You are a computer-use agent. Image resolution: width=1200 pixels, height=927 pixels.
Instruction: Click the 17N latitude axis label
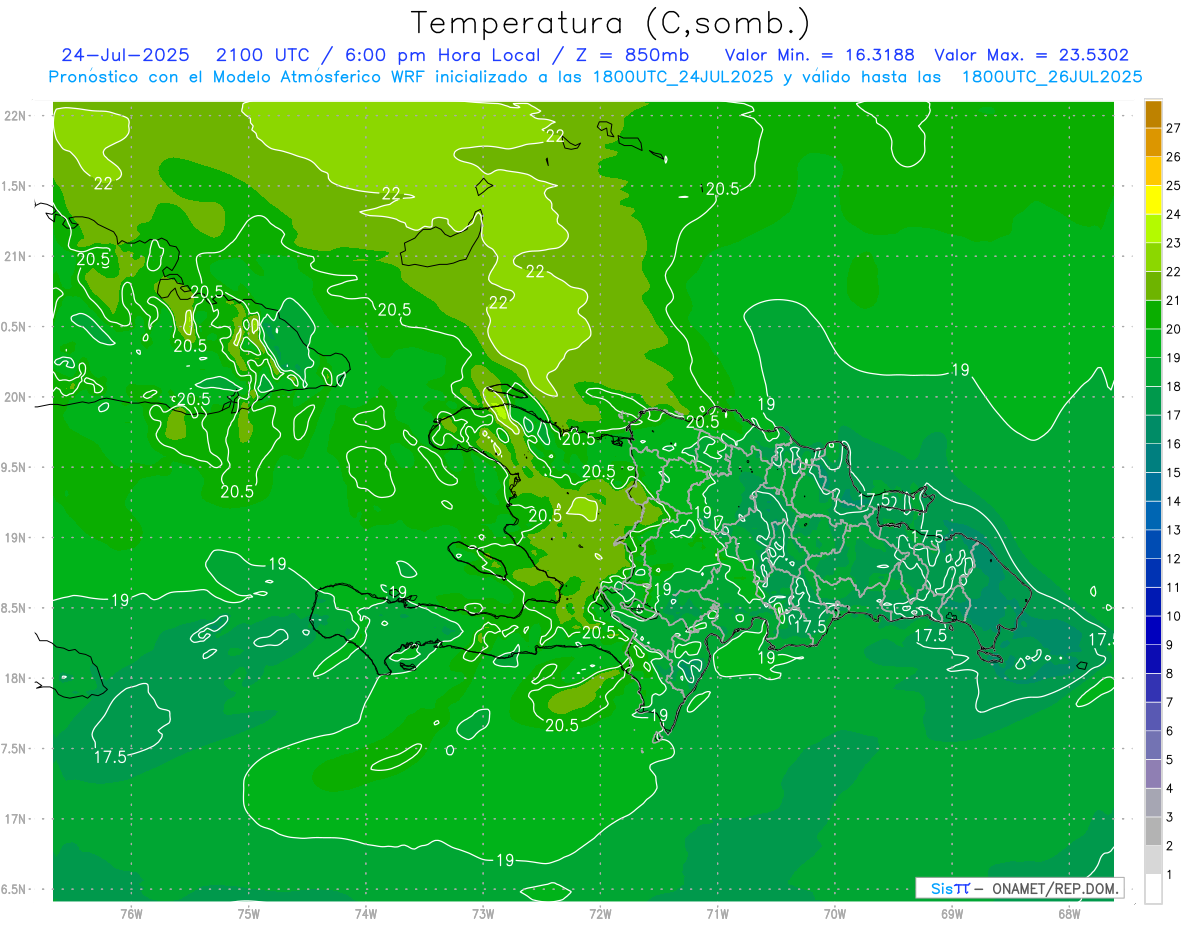pyautogui.click(x=16, y=819)
